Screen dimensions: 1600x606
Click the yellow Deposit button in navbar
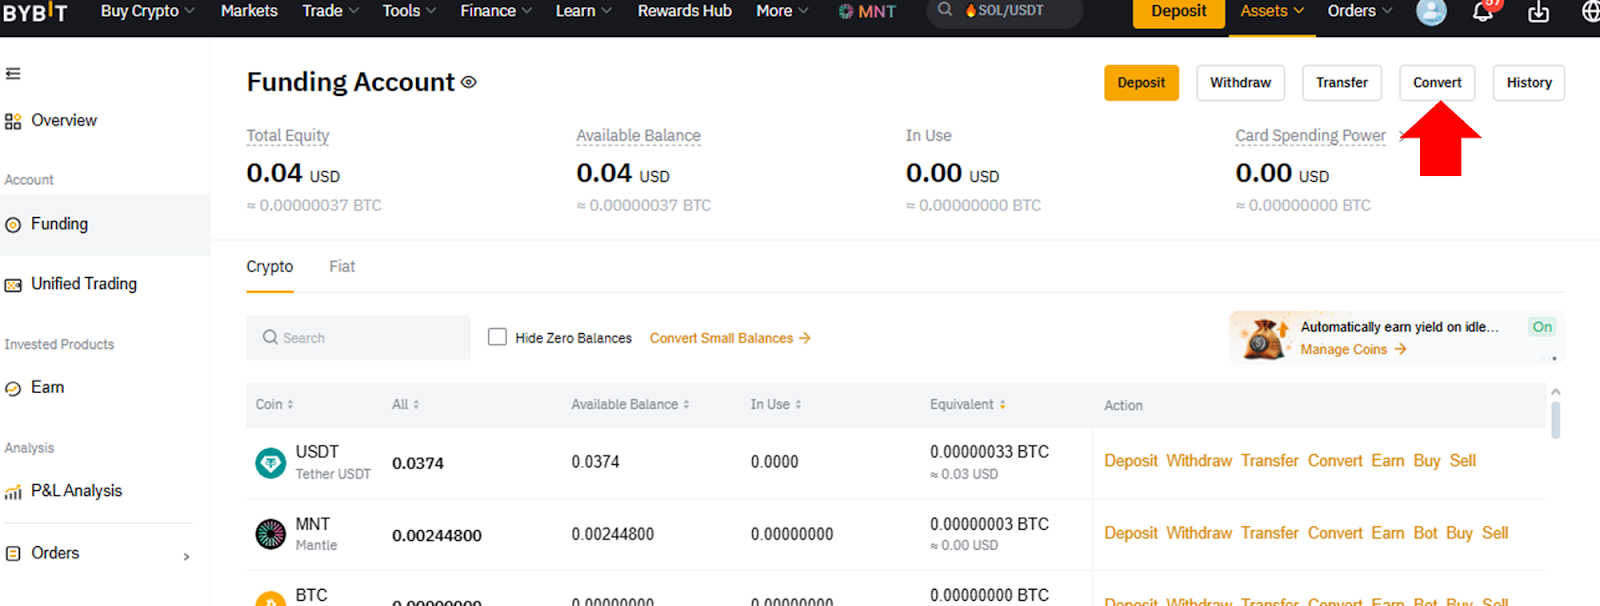[1179, 11]
